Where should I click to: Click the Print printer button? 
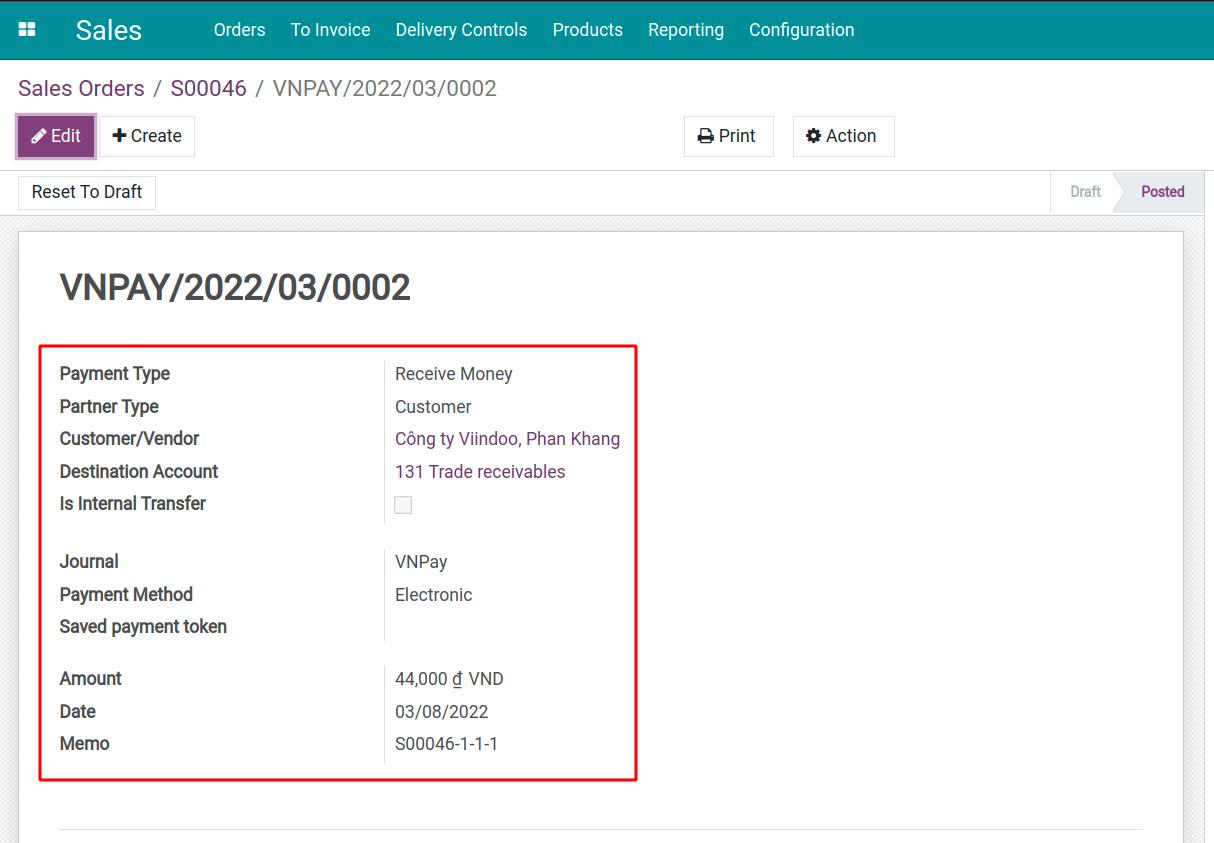[728, 137]
